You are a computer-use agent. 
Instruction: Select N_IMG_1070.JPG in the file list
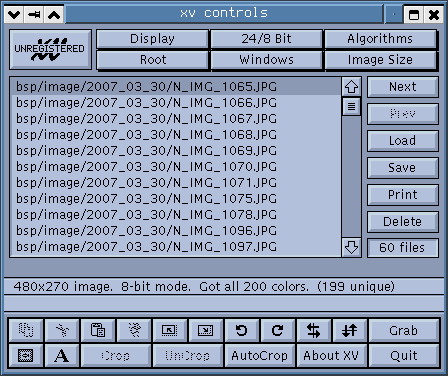175,167
